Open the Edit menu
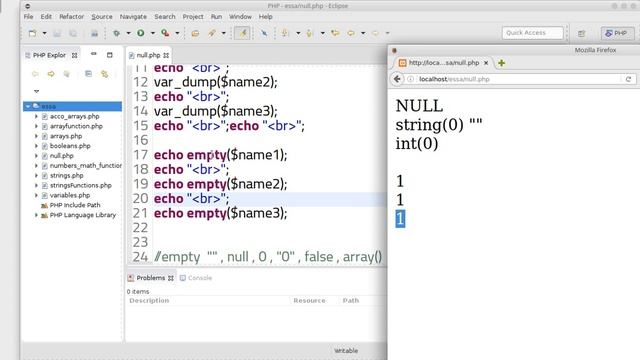This screenshot has width=640, height=360. pos(46,17)
